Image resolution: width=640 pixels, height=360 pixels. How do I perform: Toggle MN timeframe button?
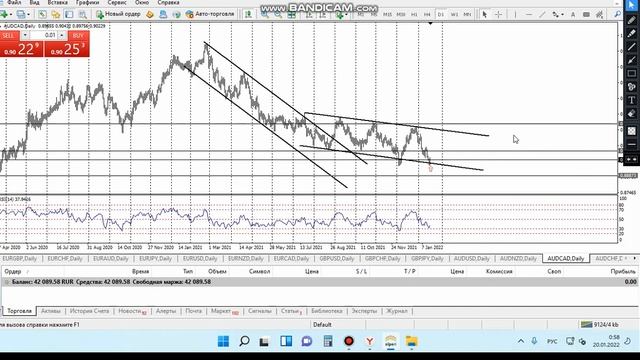point(467,14)
